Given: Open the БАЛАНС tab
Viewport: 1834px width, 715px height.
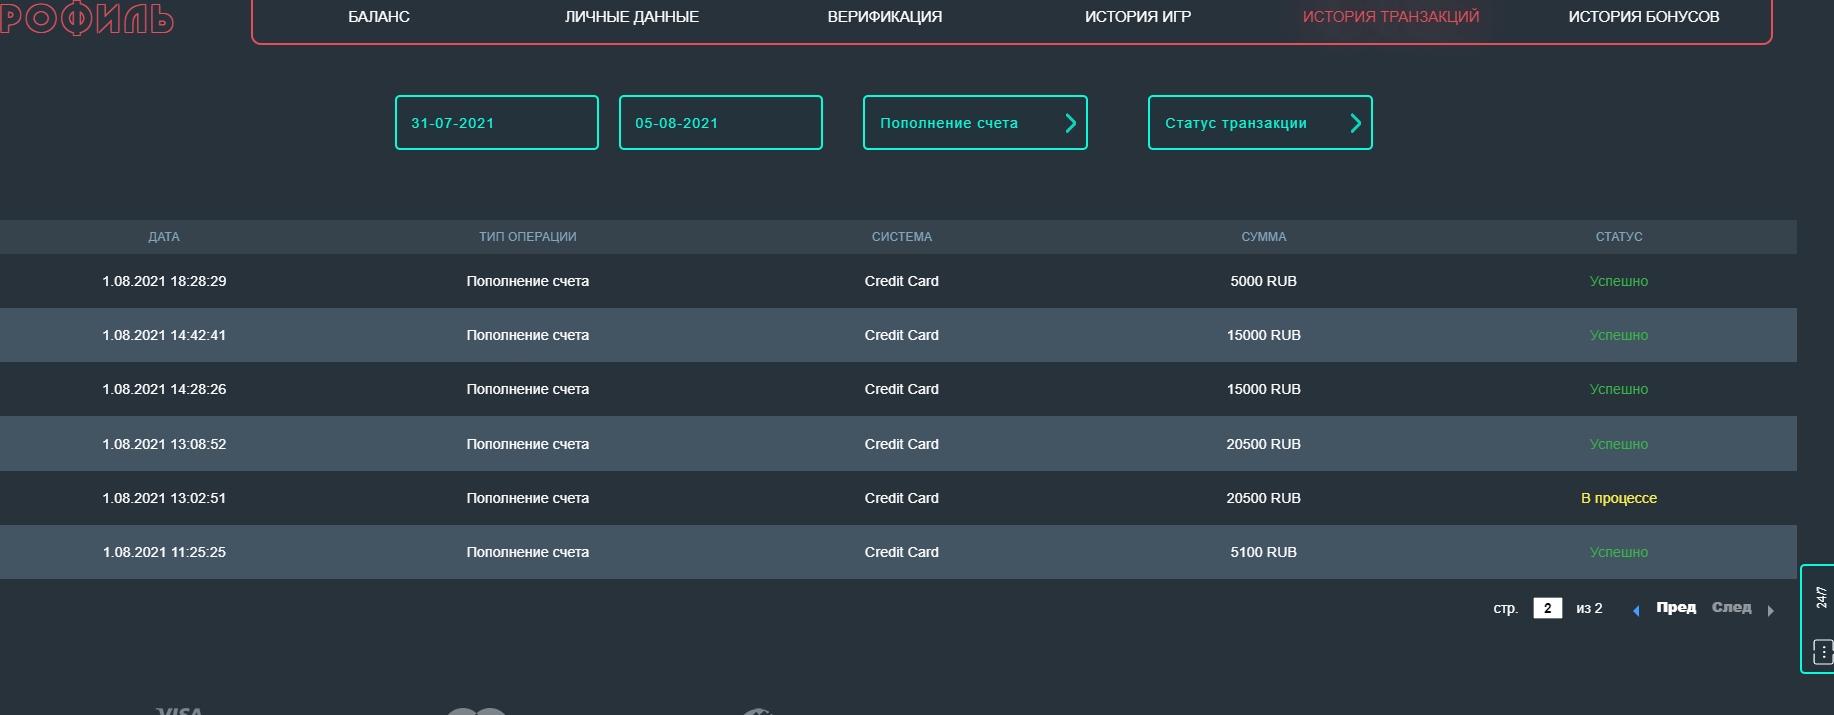Looking at the screenshot, I should tap(379, 17).
